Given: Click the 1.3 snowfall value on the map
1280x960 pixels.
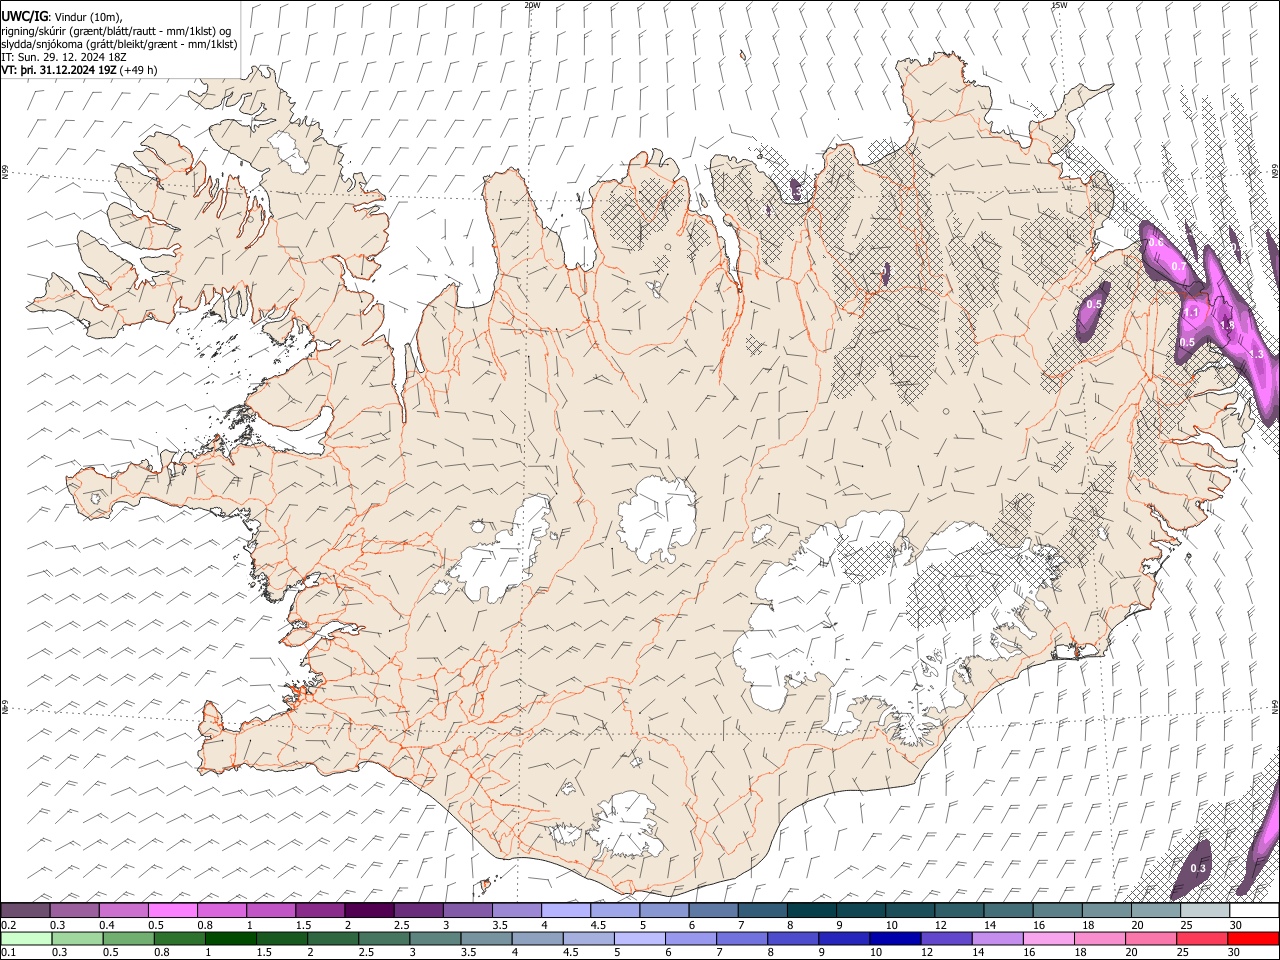Looking at the screenshot, I should (1257, 354).
